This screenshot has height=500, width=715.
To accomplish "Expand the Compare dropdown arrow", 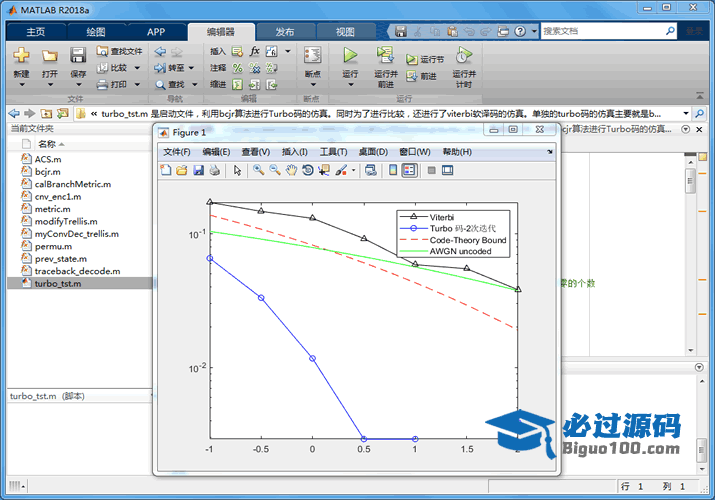I will coord(137,68).
